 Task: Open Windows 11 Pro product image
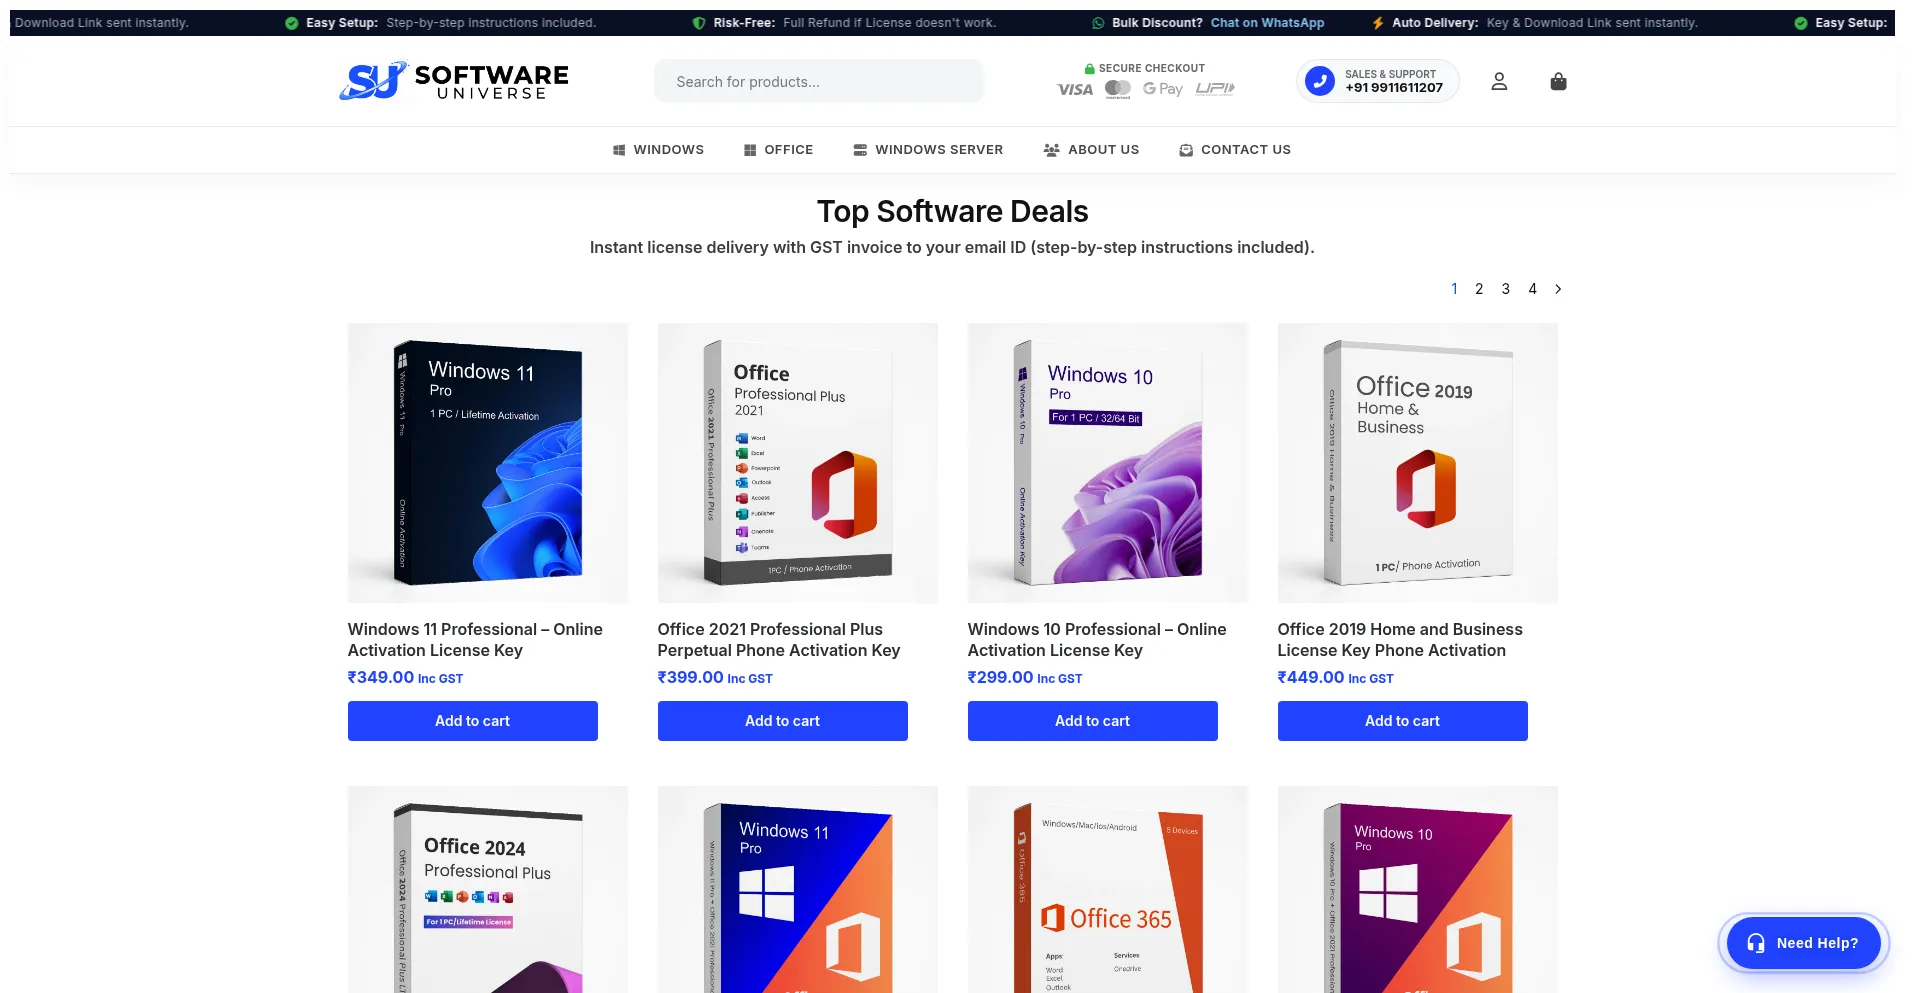tap(488, 463)
